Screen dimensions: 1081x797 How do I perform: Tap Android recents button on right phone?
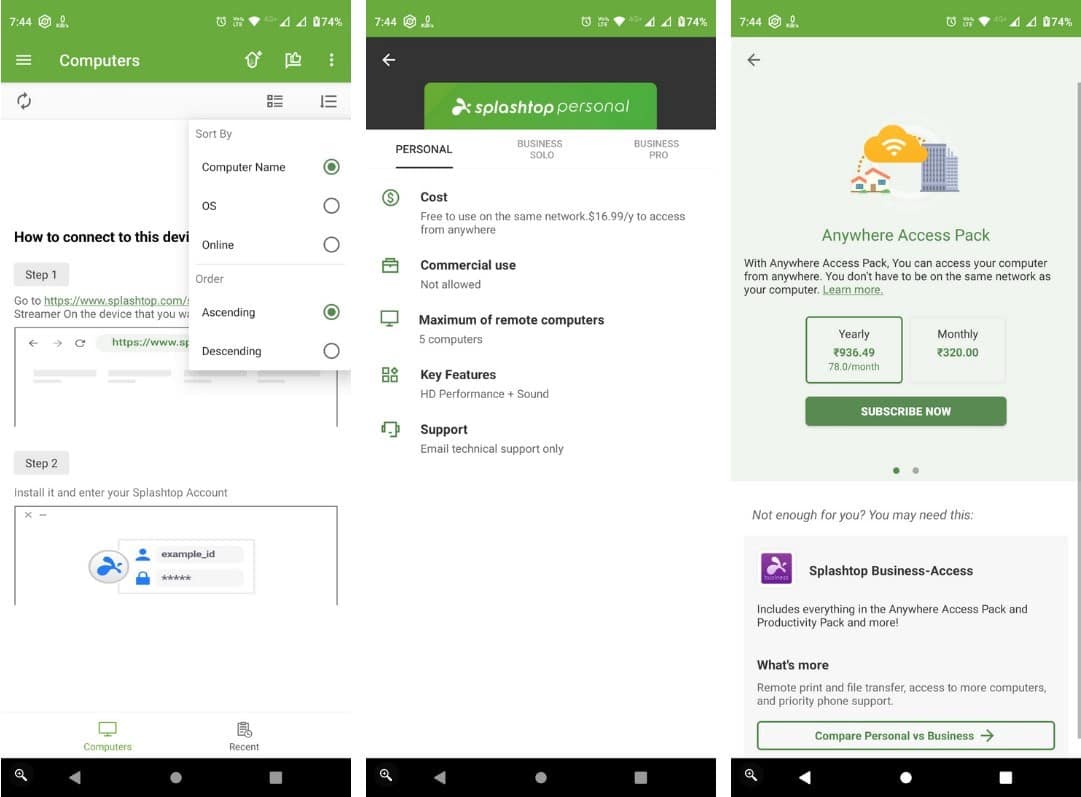[x=1006, y=778]
